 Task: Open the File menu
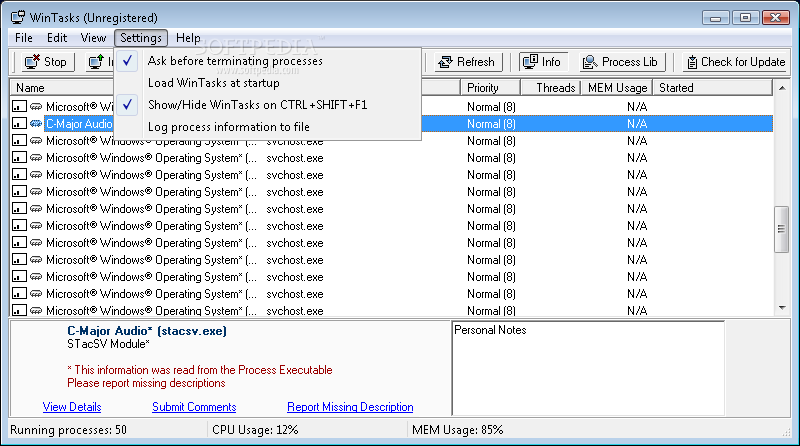click(23, 38)
